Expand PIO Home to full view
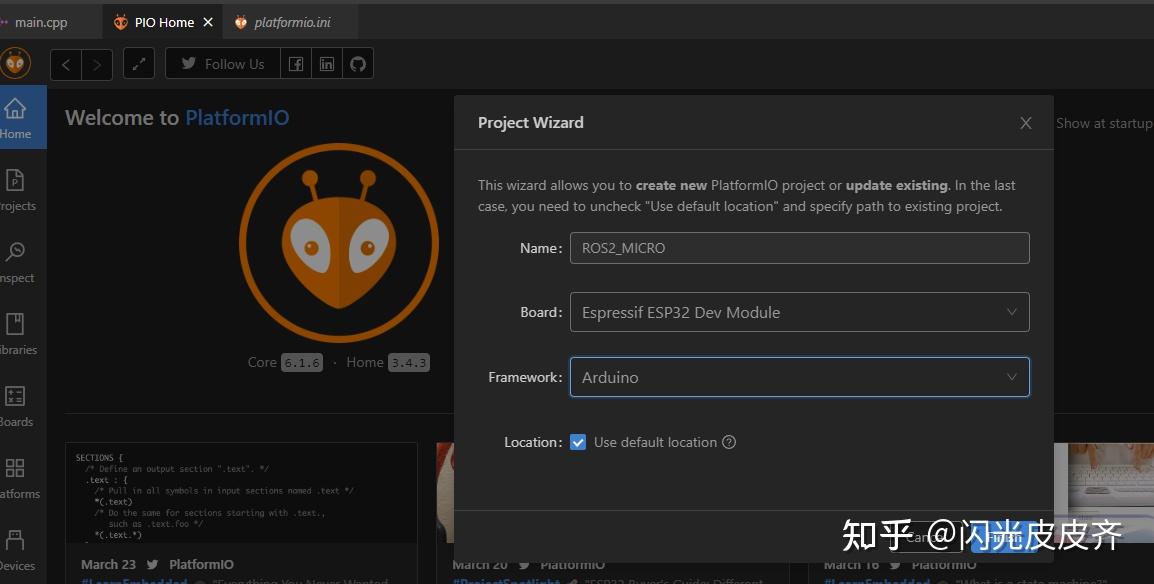 click(x=138, y=64)
